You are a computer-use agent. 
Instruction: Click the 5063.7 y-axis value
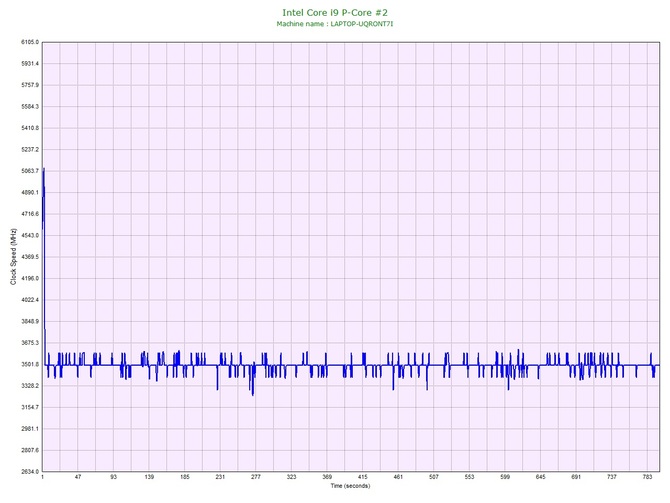(x=30, y=171)
